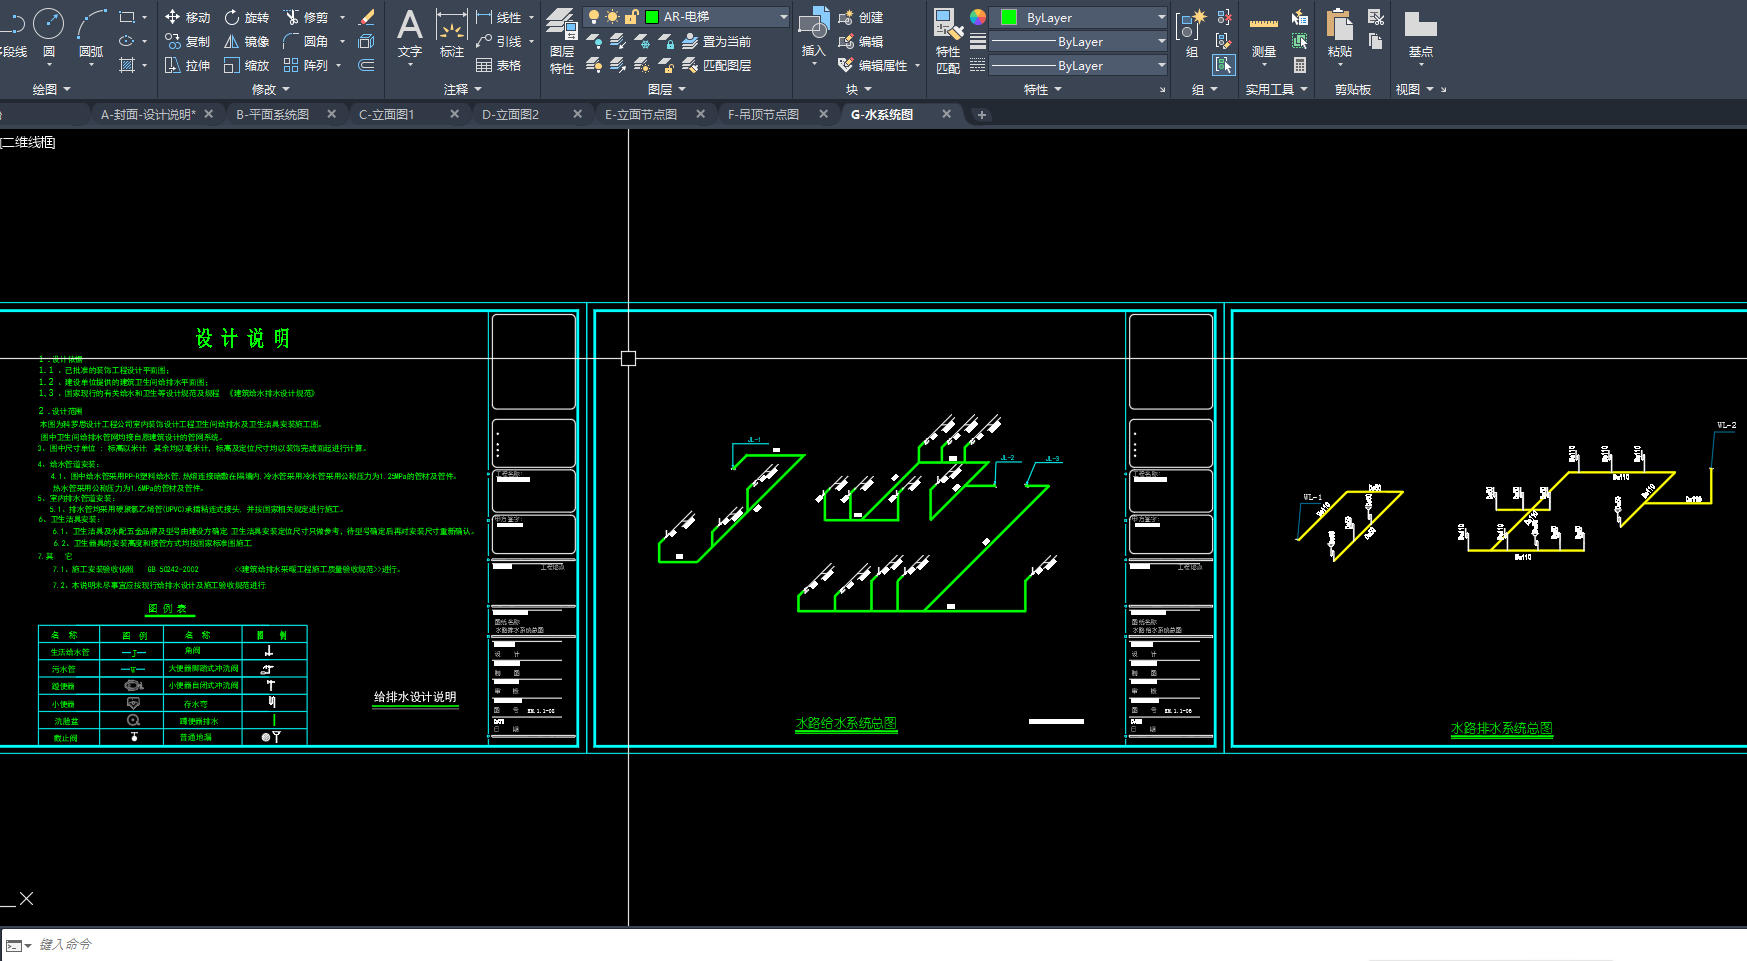Toggle group selection on/off button

tap(1223, 65)
